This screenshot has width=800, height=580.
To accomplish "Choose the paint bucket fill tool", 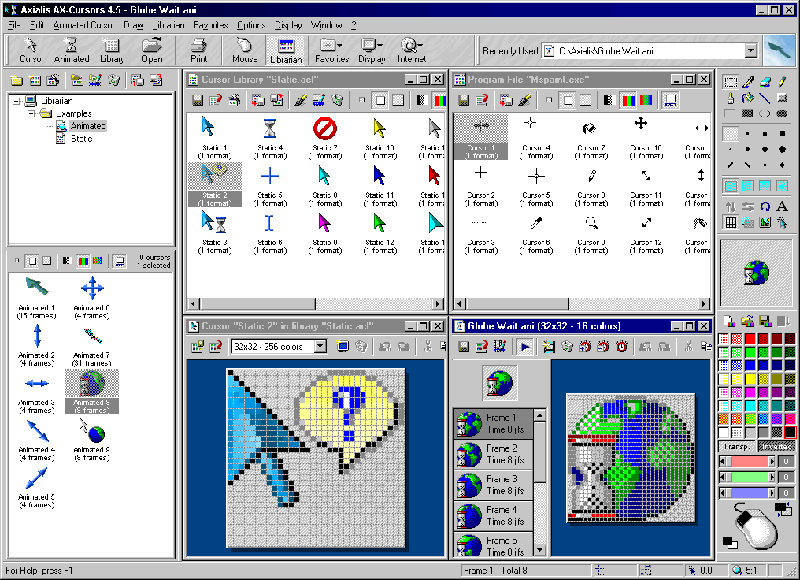I will [748, 98].
